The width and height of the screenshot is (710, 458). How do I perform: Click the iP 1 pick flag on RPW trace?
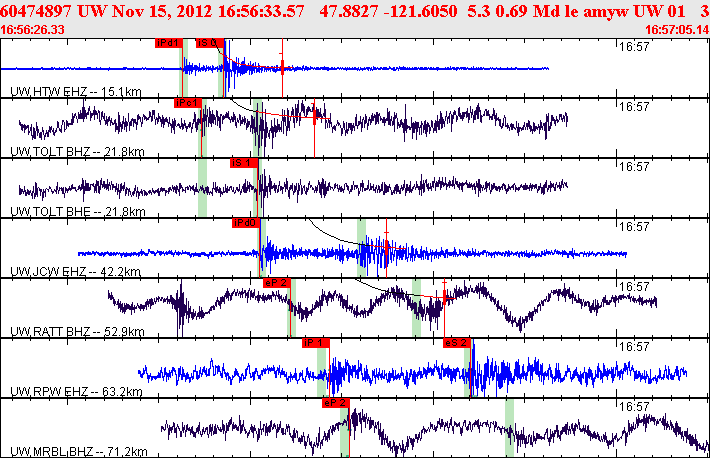[315, 342]
